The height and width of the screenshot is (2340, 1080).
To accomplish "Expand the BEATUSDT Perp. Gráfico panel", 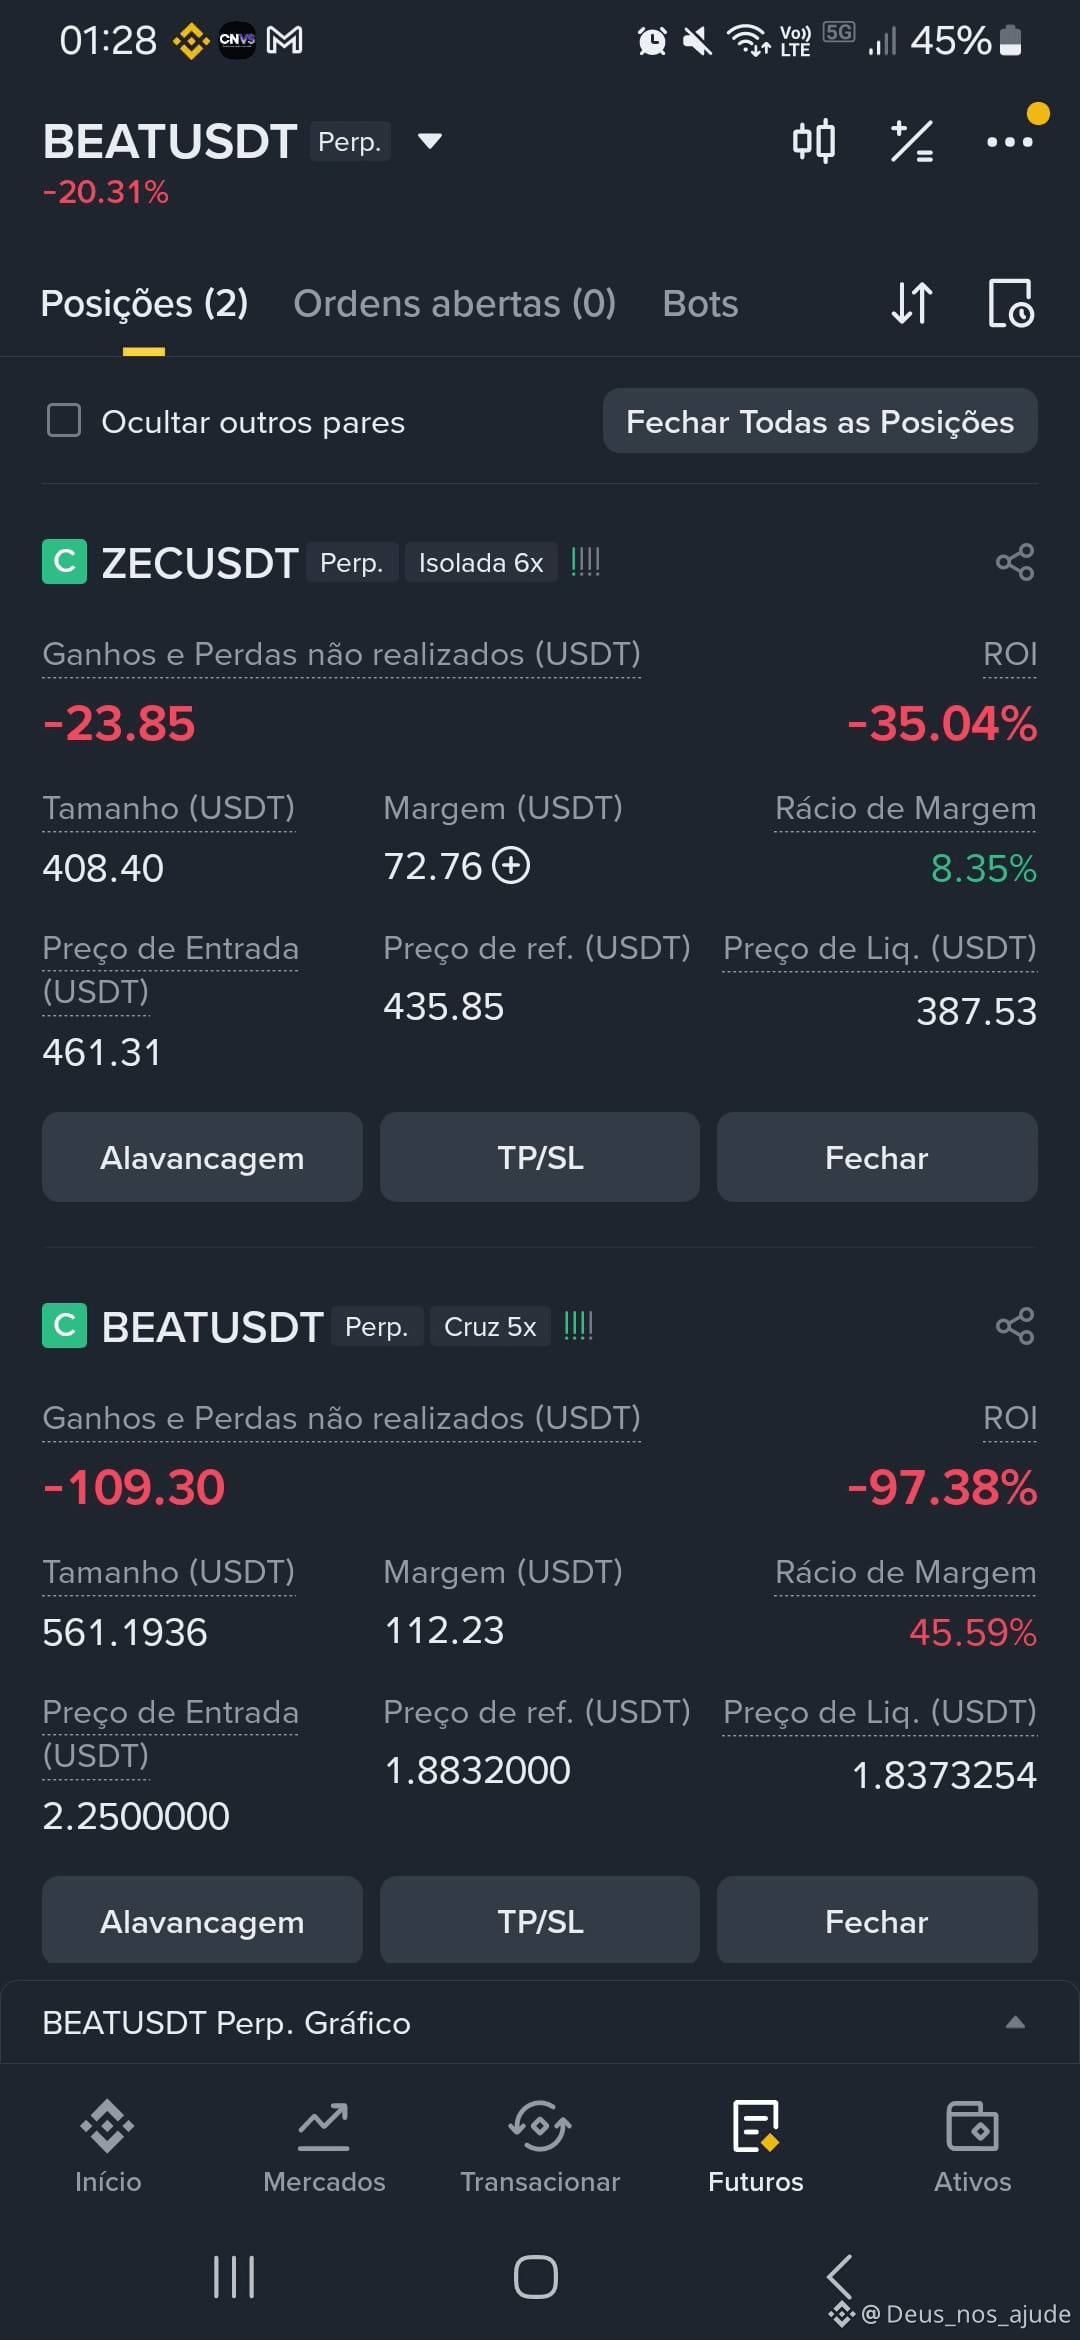I will pos(540,2022).
